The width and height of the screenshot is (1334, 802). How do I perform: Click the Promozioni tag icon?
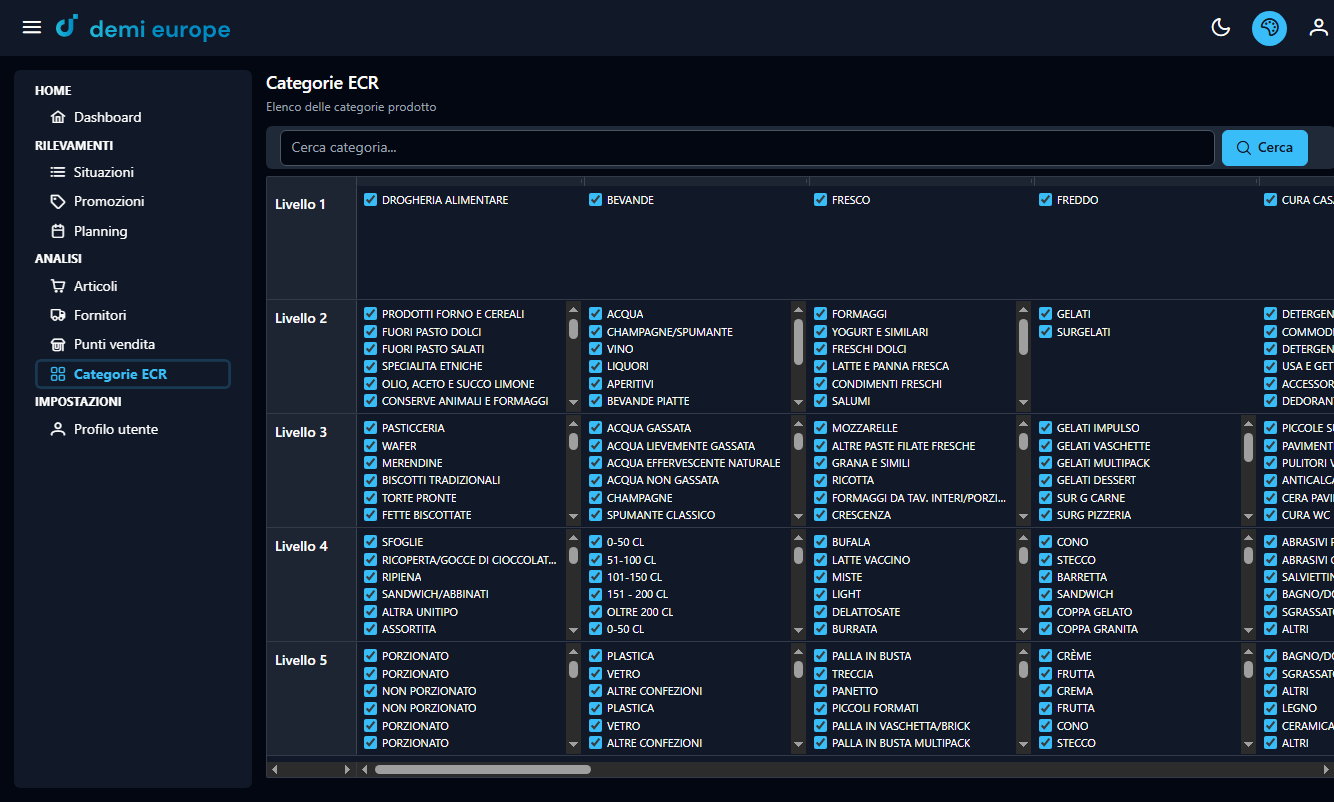point(58,201)
